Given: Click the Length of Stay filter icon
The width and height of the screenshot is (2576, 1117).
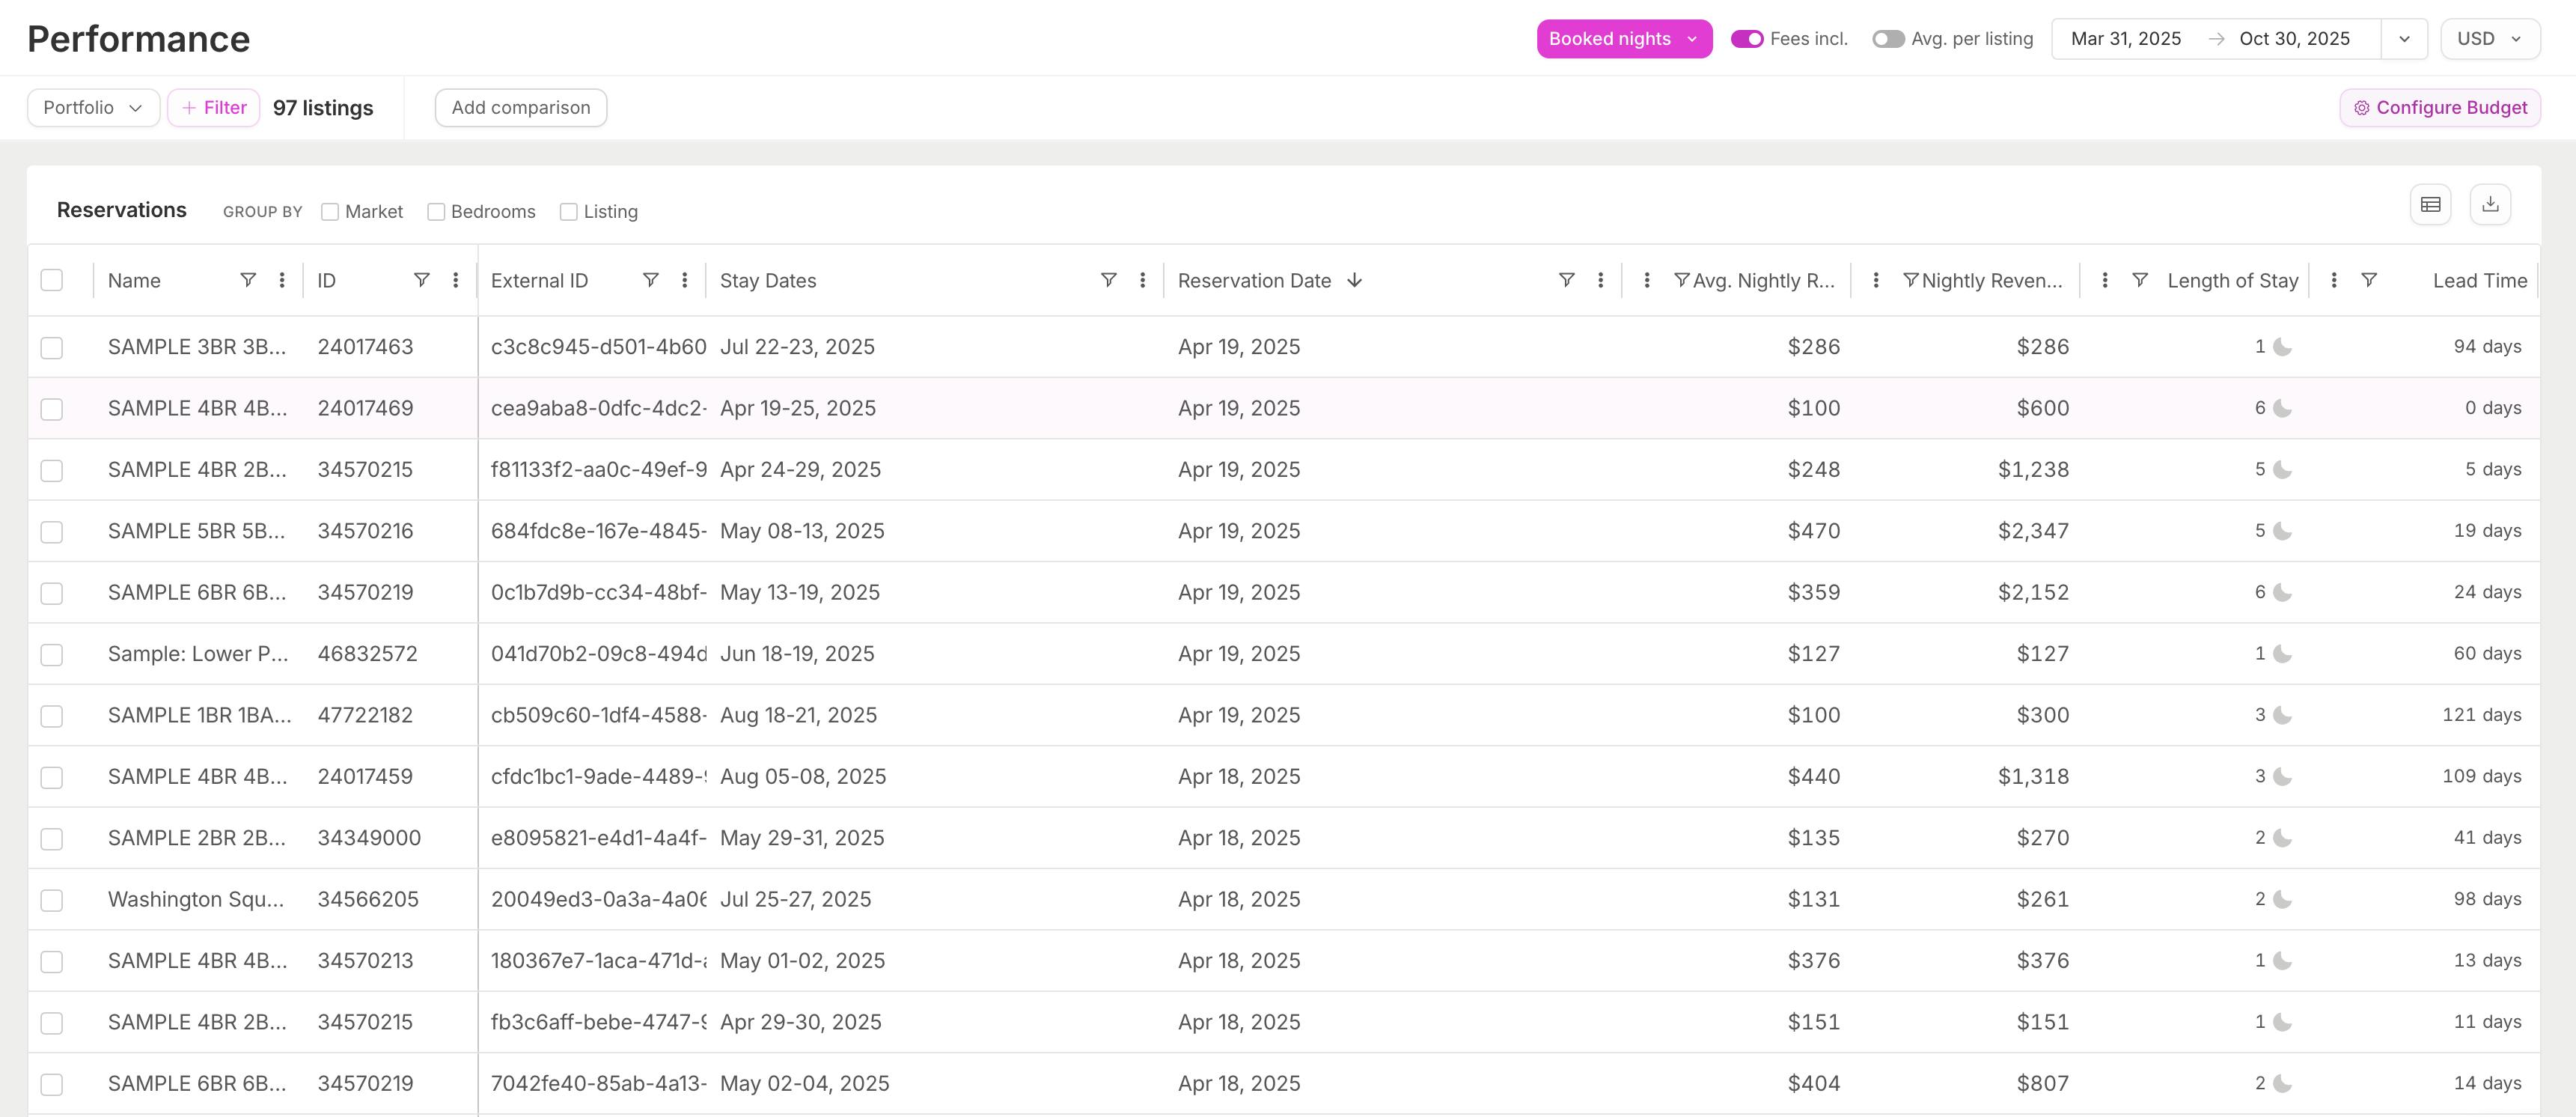Looking at the screenshot, I should click(x=2140, y=280).
